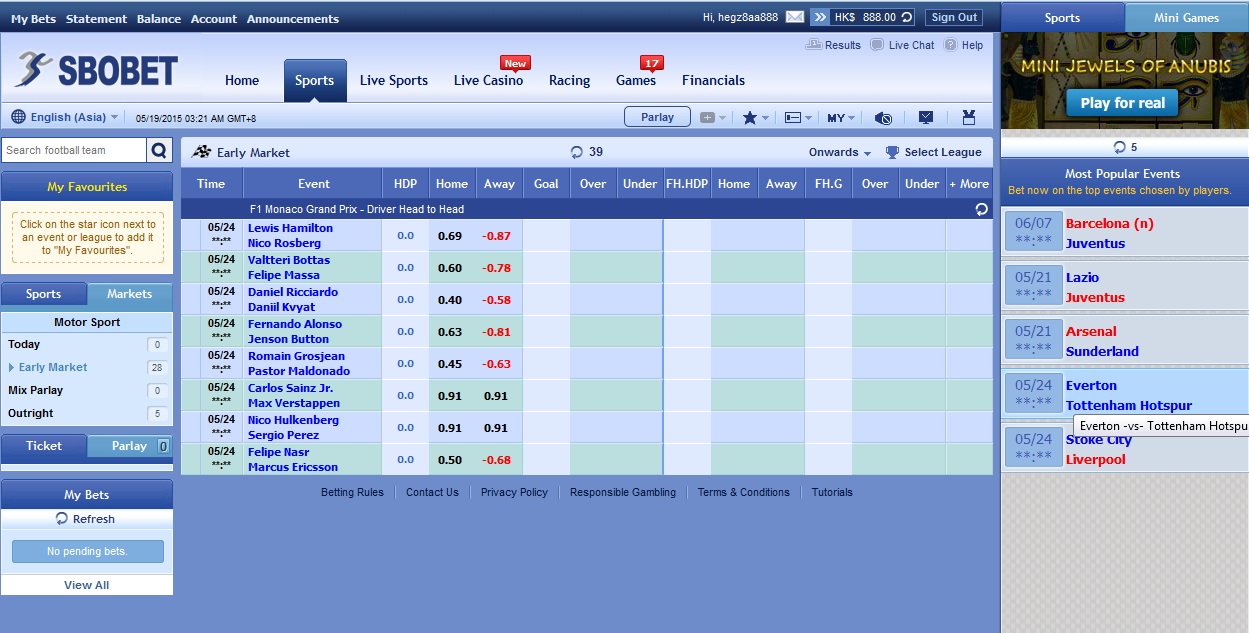Open the messages envelope icon
This screenshot has width=1249, height=633.
(x=795, y=17)
